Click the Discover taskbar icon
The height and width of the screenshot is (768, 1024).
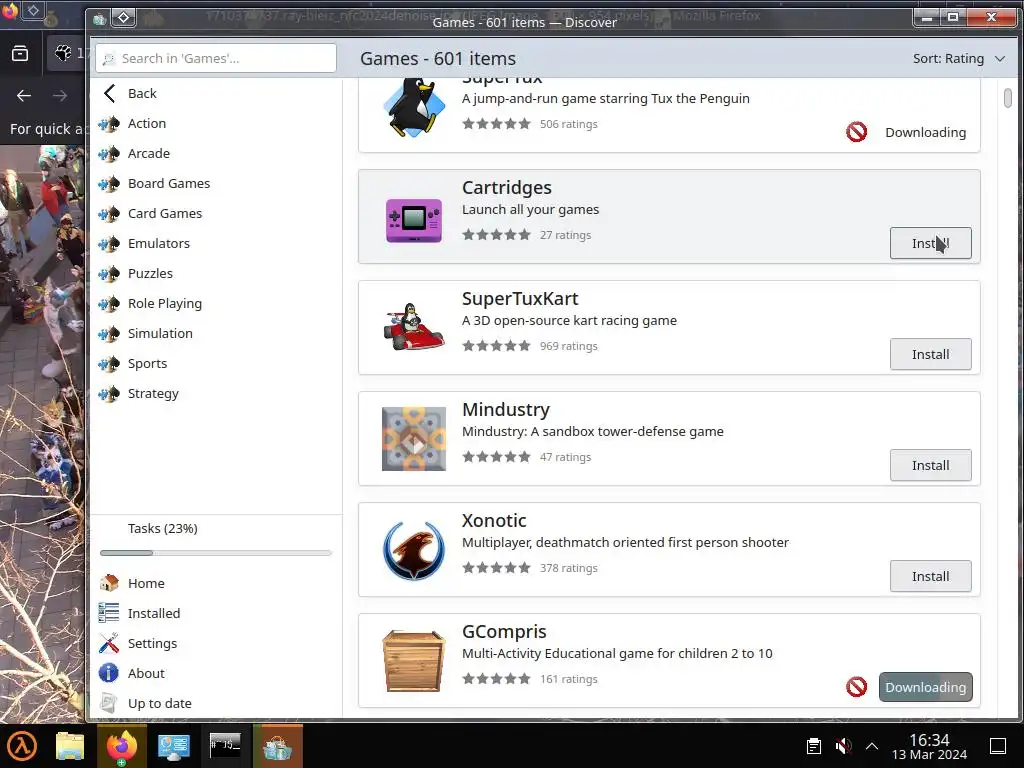tap(278, 746)
